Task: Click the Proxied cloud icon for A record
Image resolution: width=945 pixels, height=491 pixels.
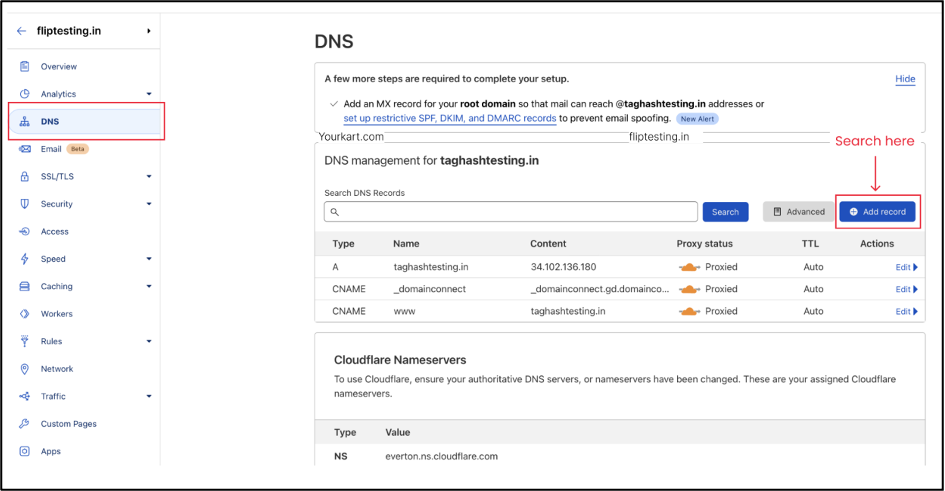Action: click(x=689, y=267)
